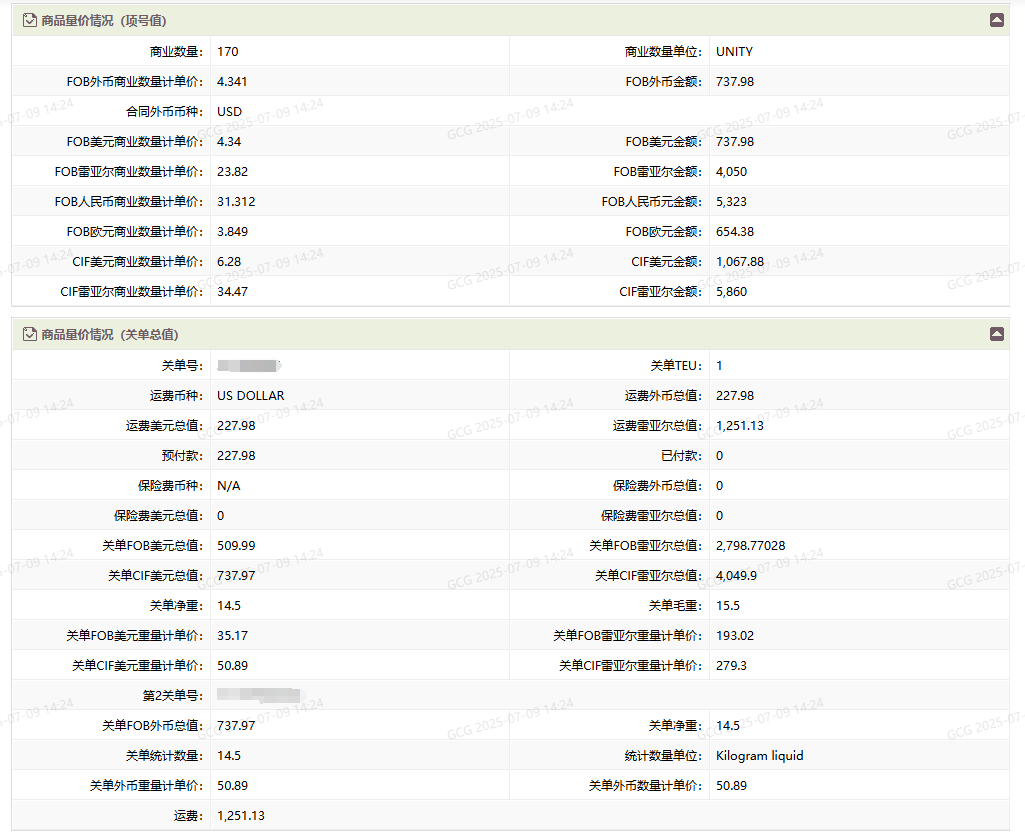Select the 商品量价情况（关单总值）header title
This screenshot has height=836, width=1025.
(110, 334)
